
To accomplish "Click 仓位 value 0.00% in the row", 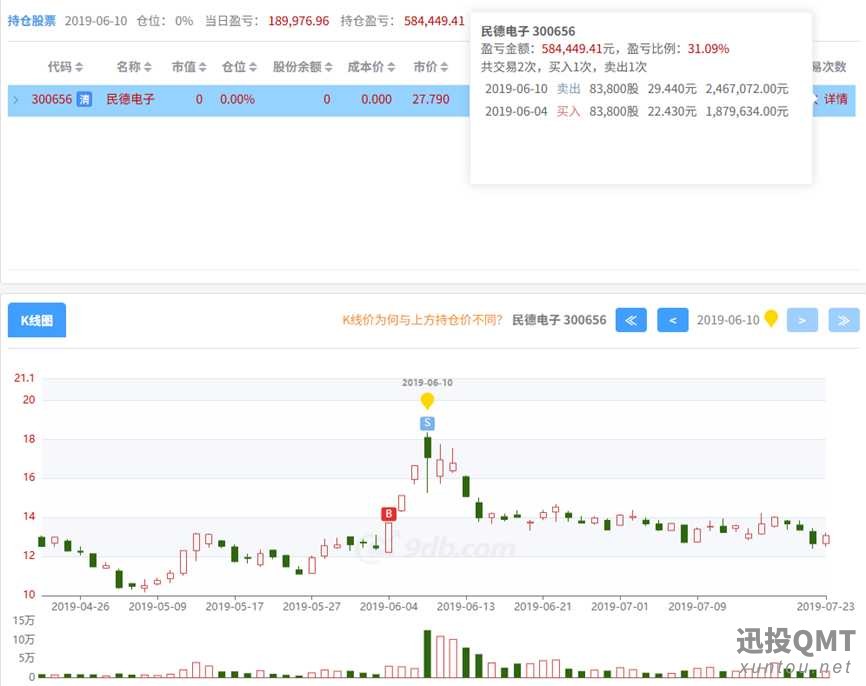I will [237, 99].
